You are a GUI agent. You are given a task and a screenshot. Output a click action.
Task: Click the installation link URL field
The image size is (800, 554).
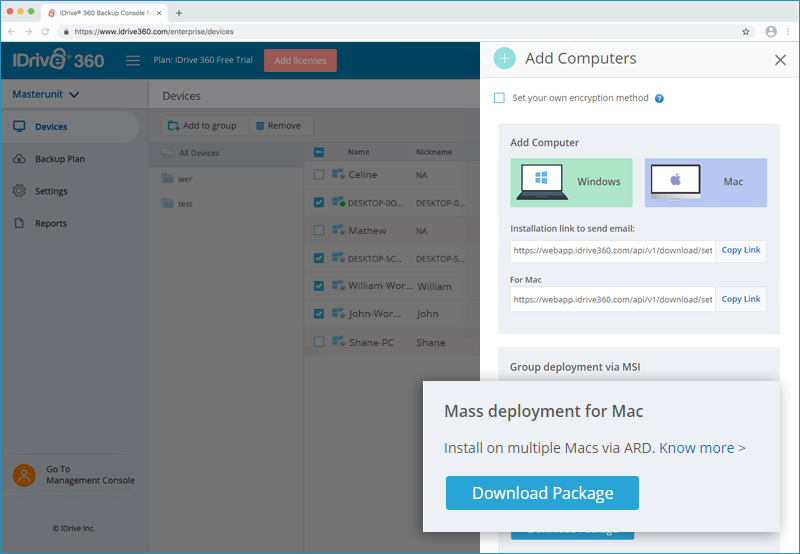(x=613, y=250)
